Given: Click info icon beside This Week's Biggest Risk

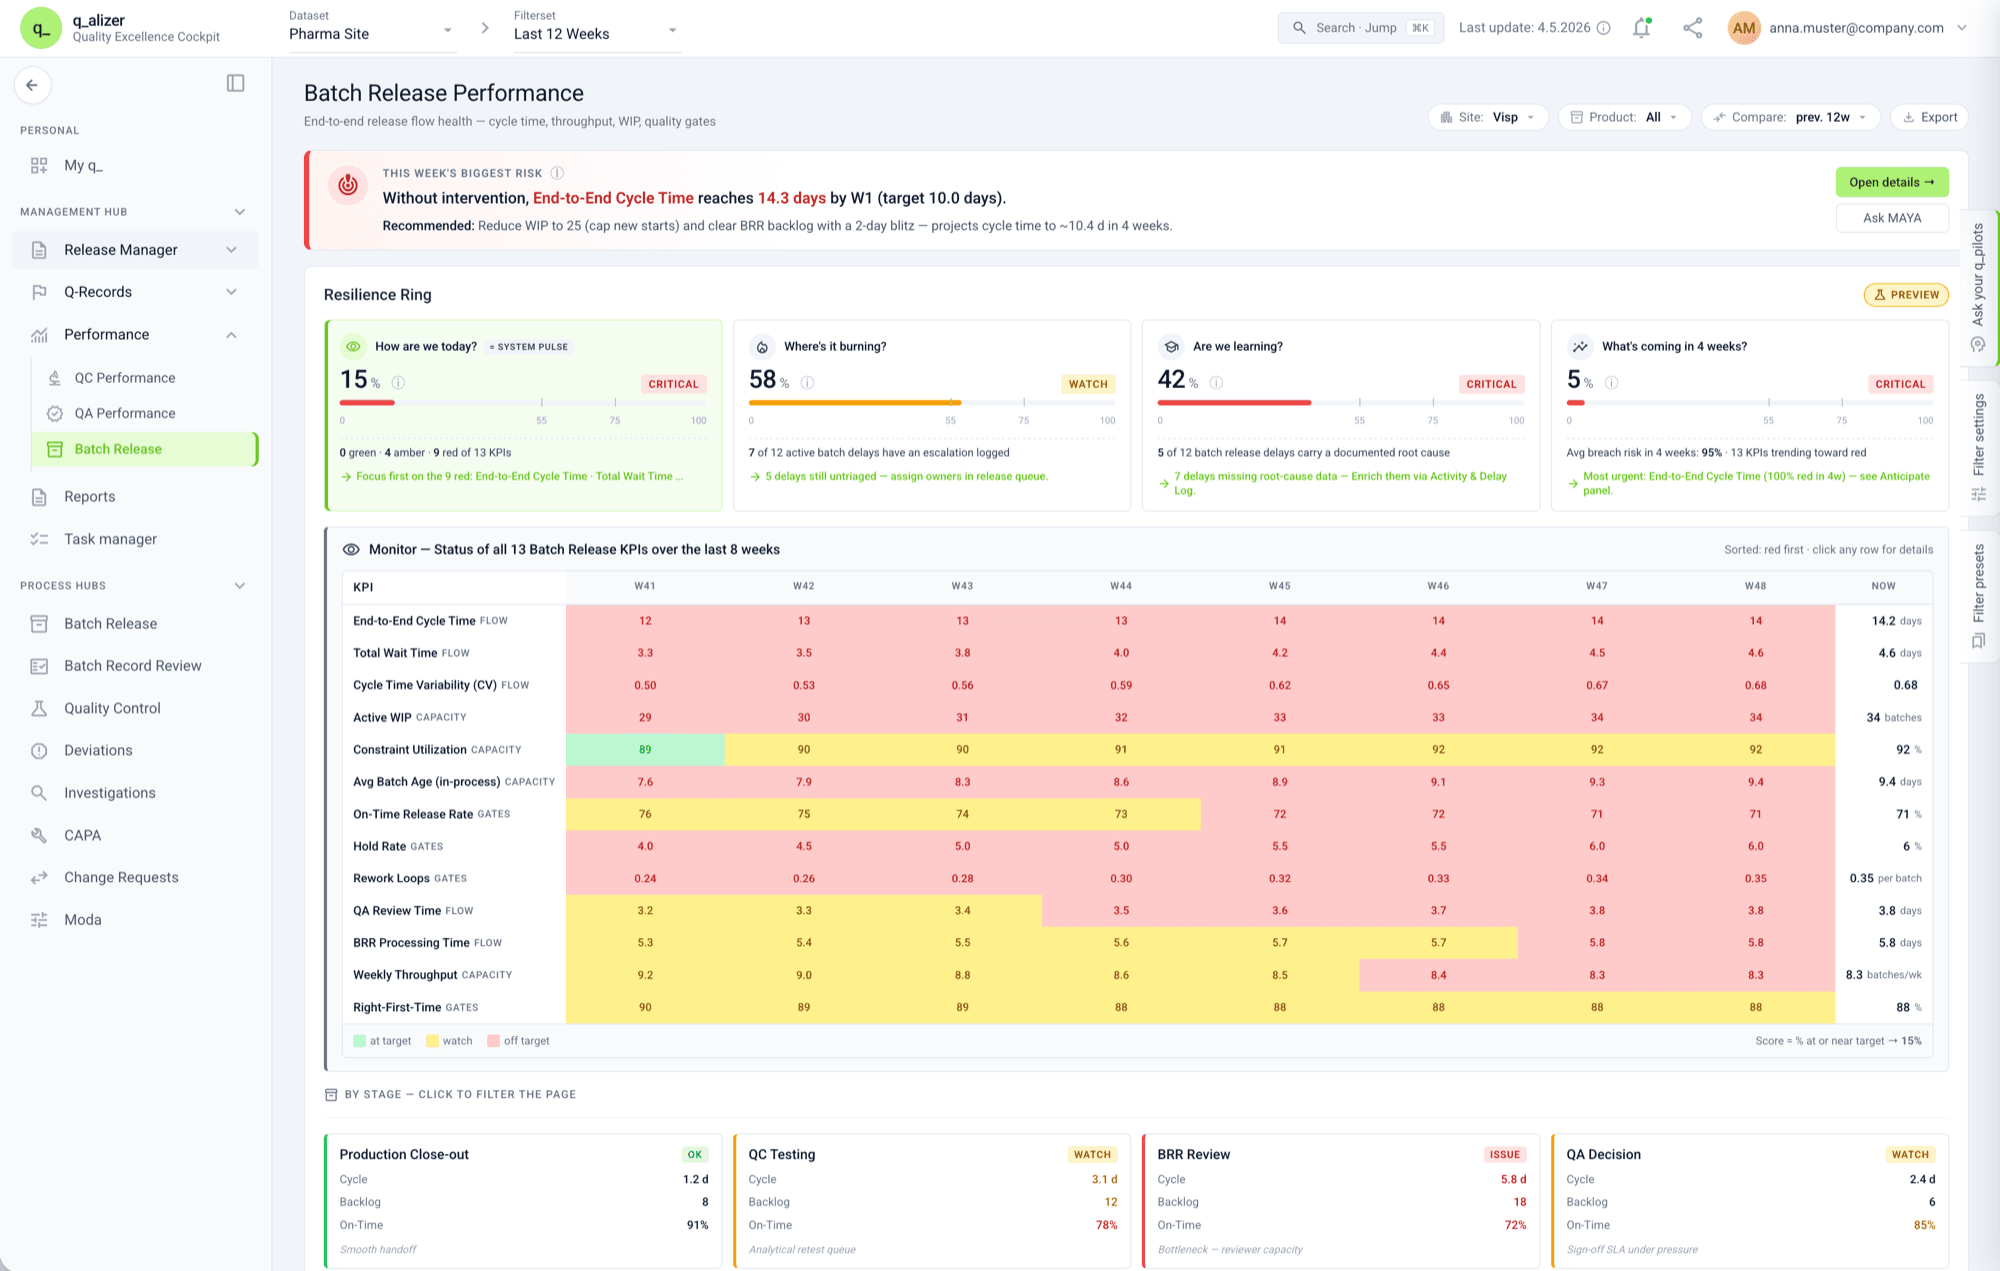Looking at the screenshot, I should pyautogui.click(x=557, y=173).
